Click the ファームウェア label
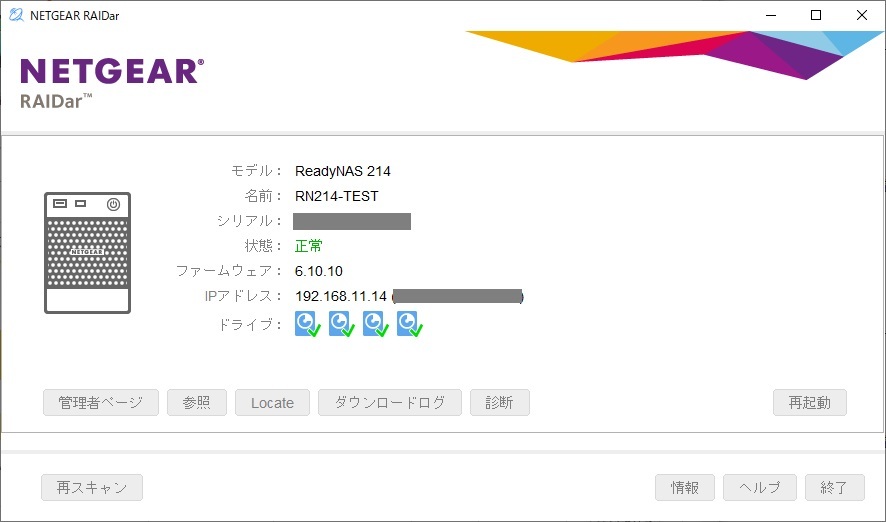886x522 pixels. [228, 271]
